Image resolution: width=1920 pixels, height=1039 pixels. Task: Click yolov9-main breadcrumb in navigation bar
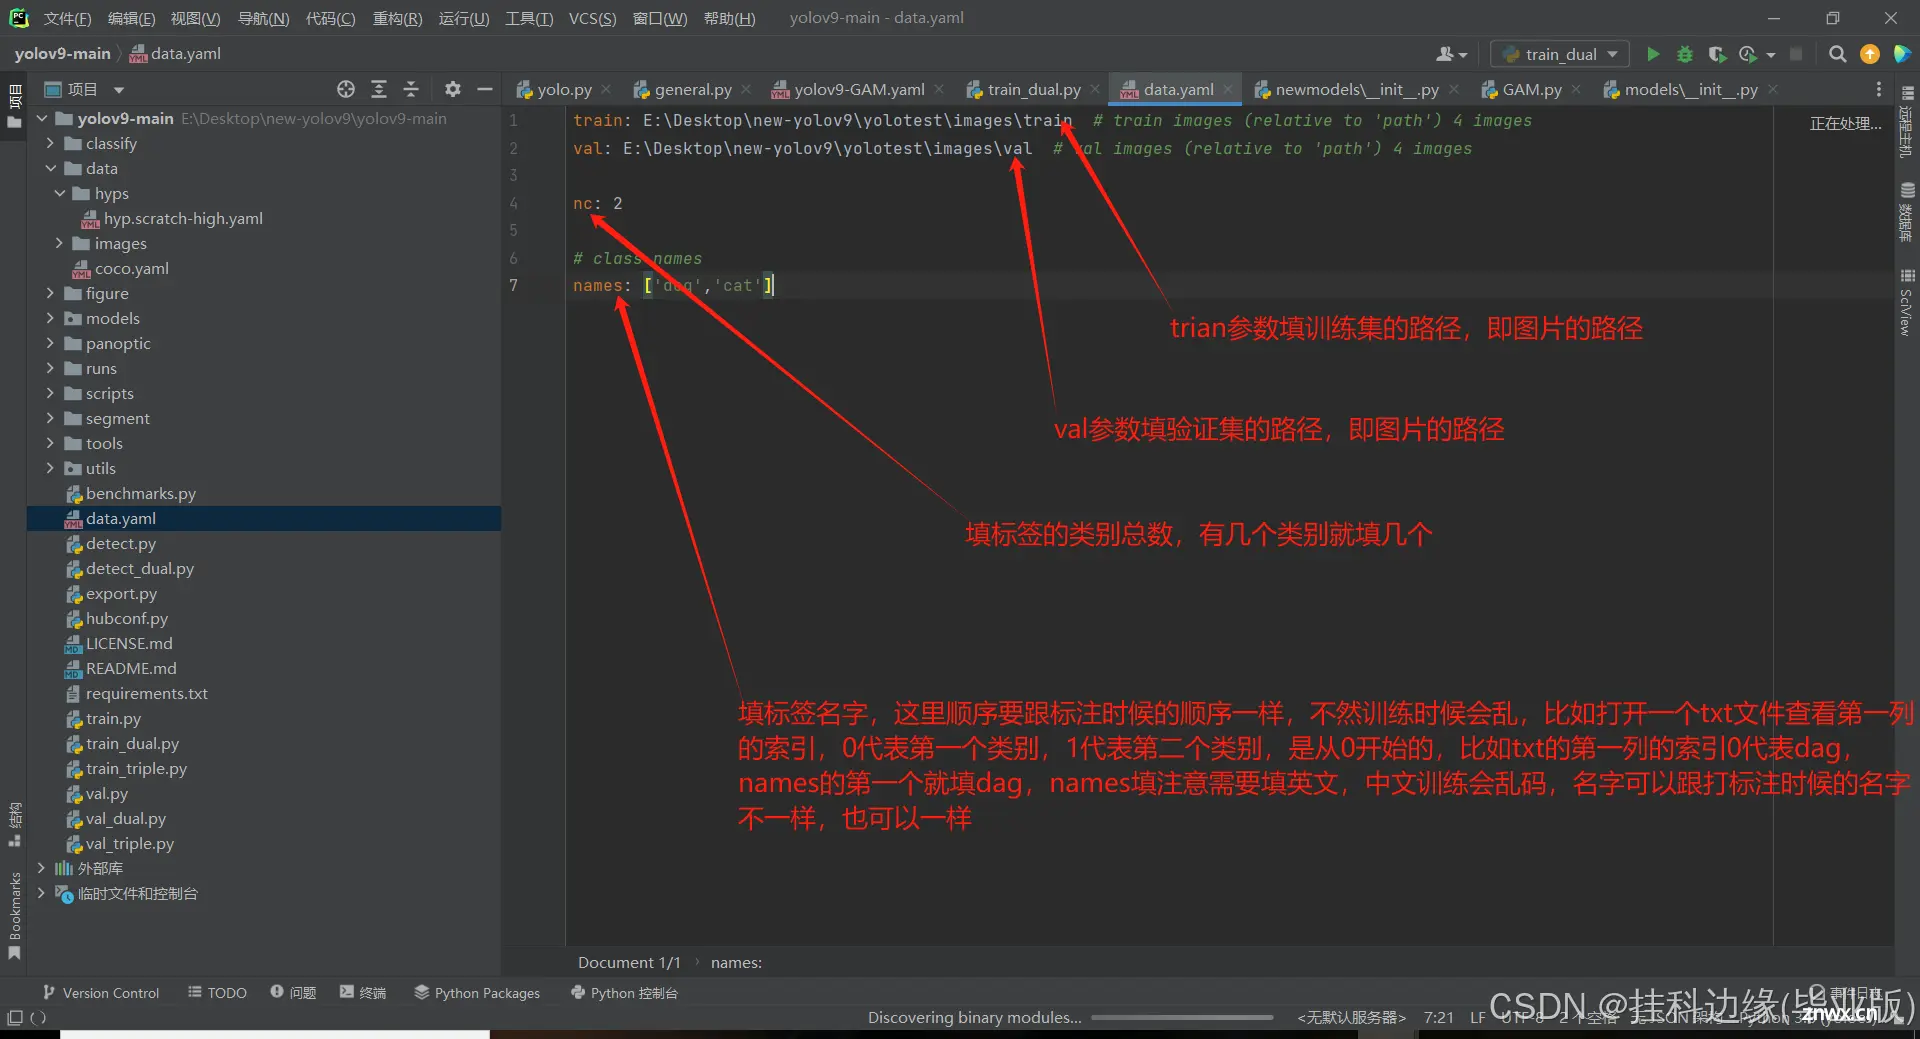point(62,54)
